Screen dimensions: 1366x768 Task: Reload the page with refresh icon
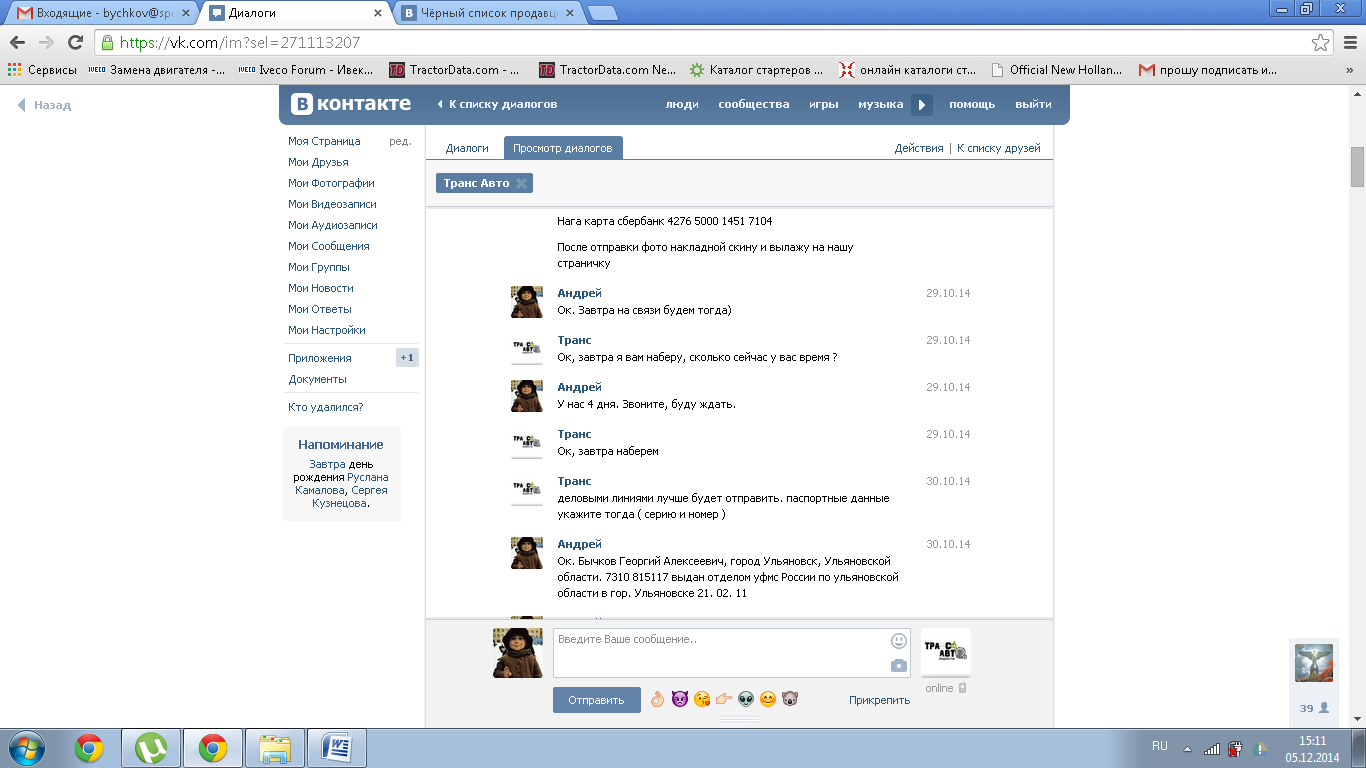pos(75,43)
